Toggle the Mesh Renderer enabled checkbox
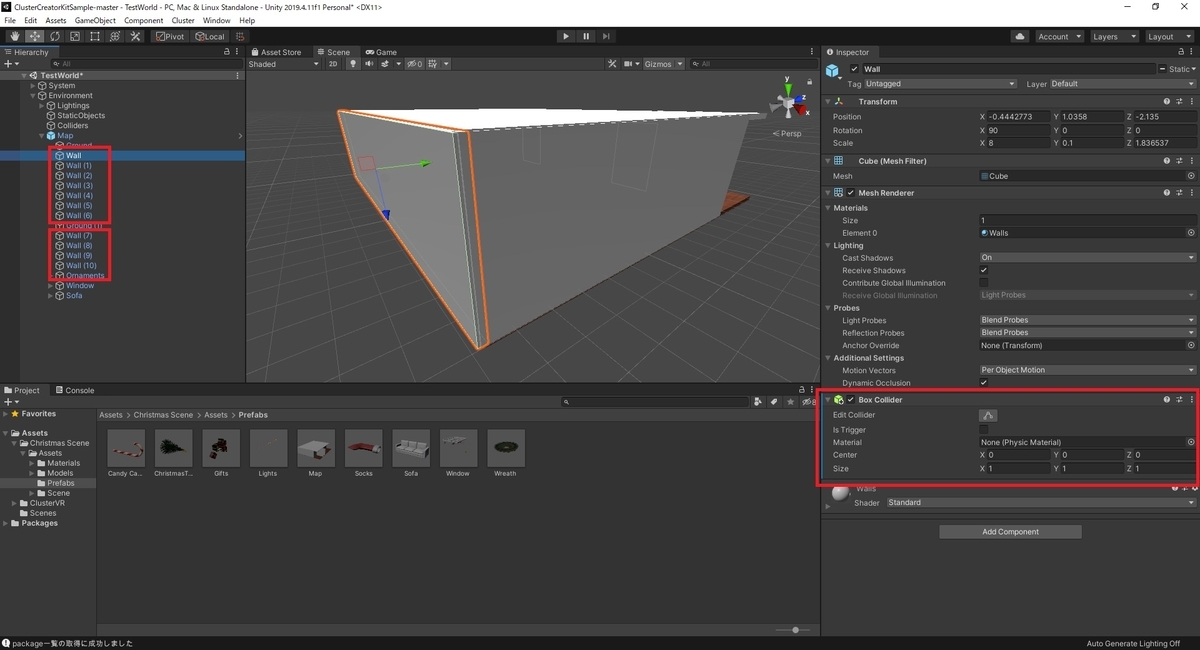The image size is (1200, 650). [x=851, y=193]
